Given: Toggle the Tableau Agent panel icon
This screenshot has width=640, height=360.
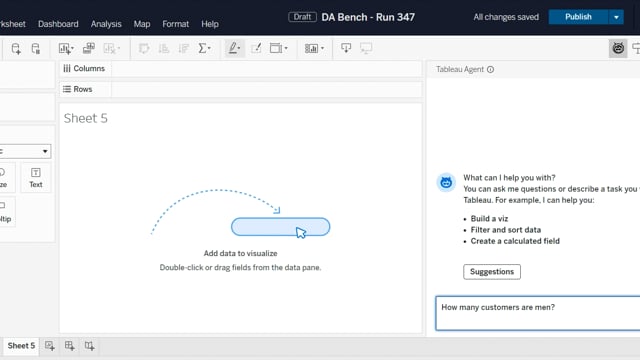Looking at the screenshot, I should (618, 49).
